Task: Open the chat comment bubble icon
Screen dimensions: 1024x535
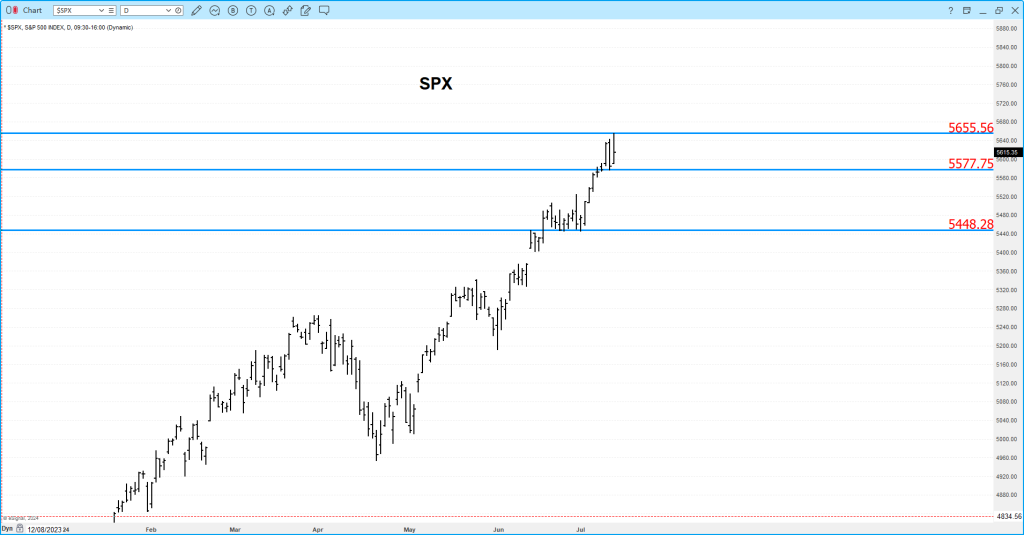Action: coord(324,10)
